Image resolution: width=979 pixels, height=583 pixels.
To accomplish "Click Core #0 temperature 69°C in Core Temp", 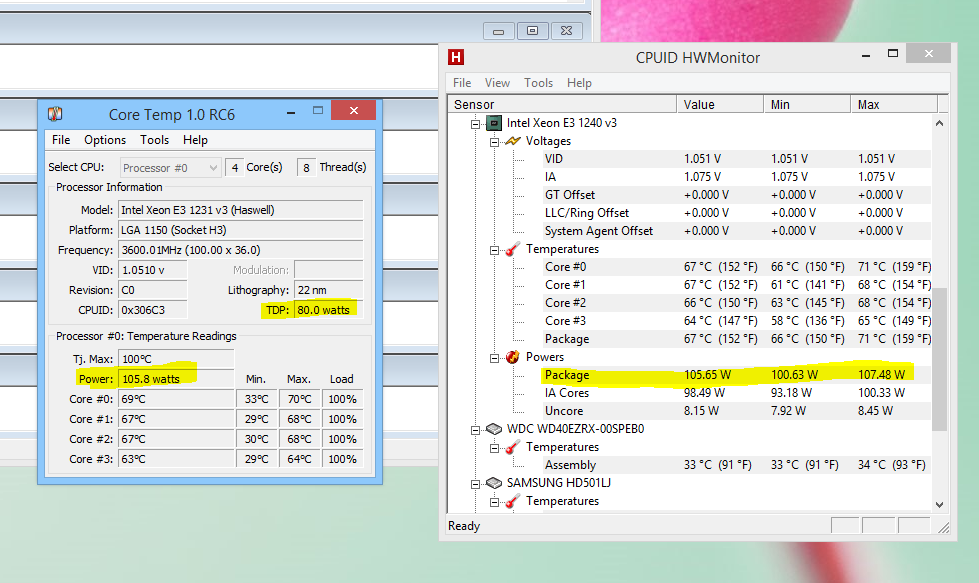I will [x=176, y=399].
